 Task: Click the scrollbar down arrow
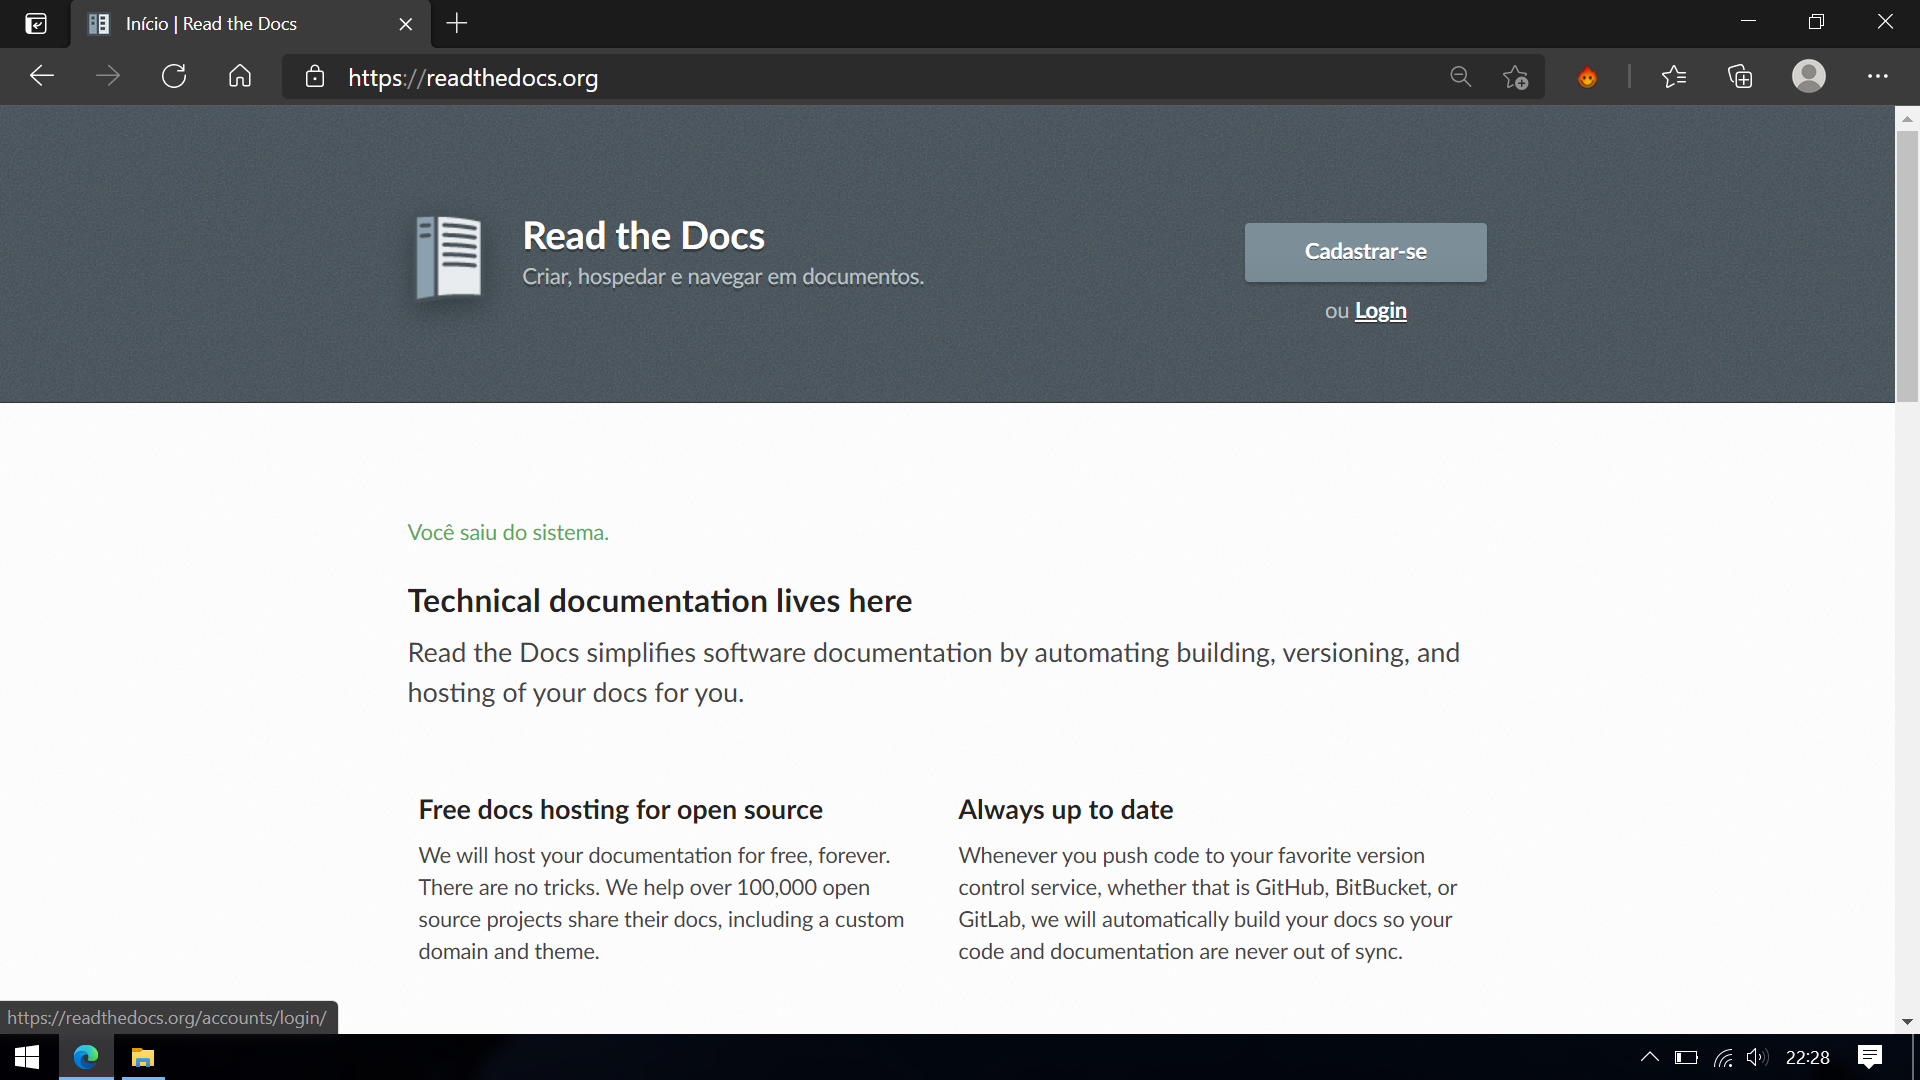coord(1907,1022)
